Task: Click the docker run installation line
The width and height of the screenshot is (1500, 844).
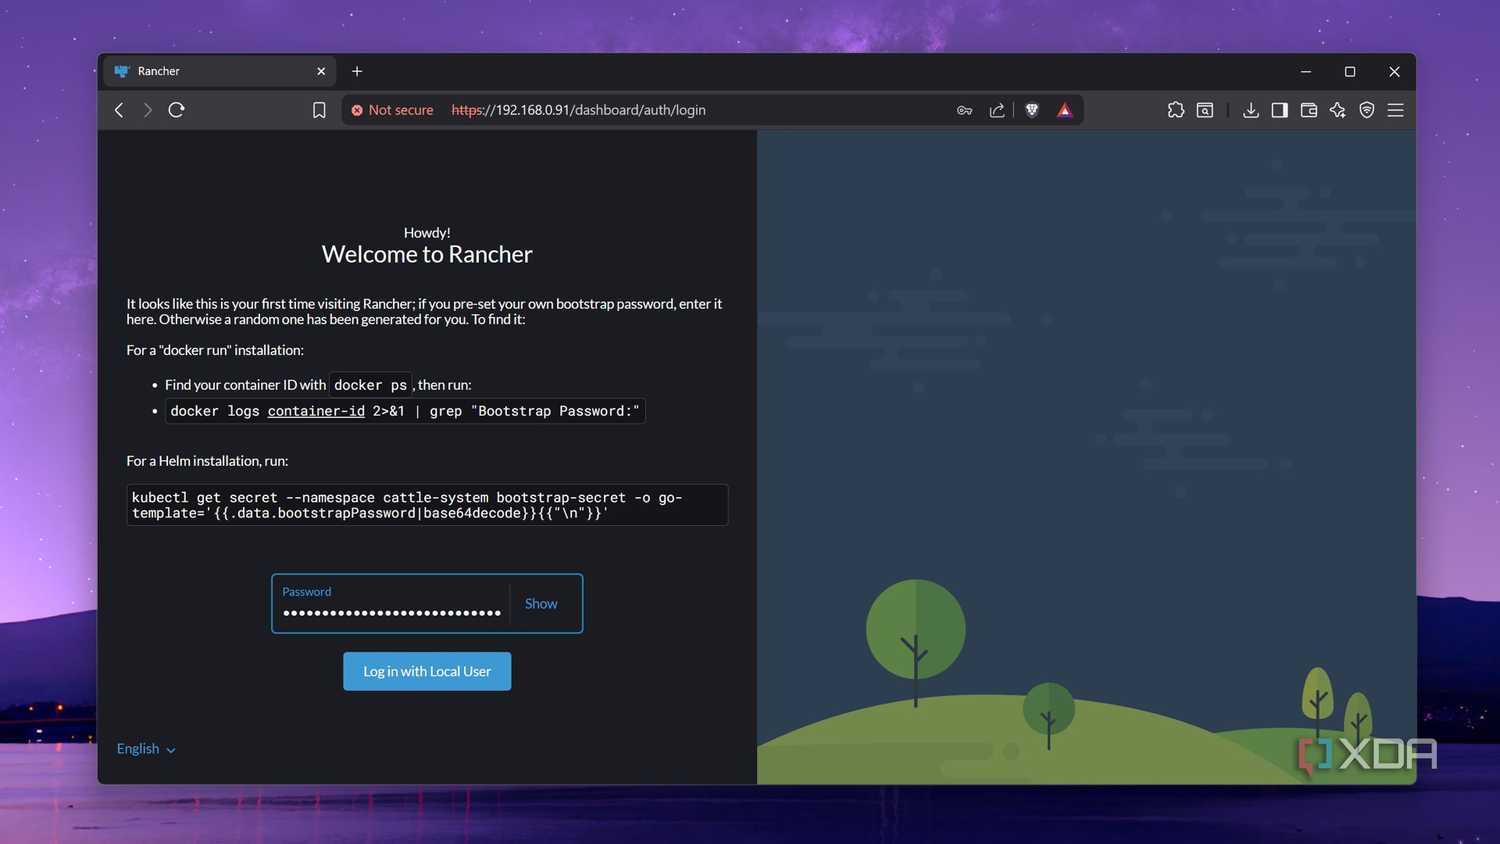Action: tap(215, 350)
